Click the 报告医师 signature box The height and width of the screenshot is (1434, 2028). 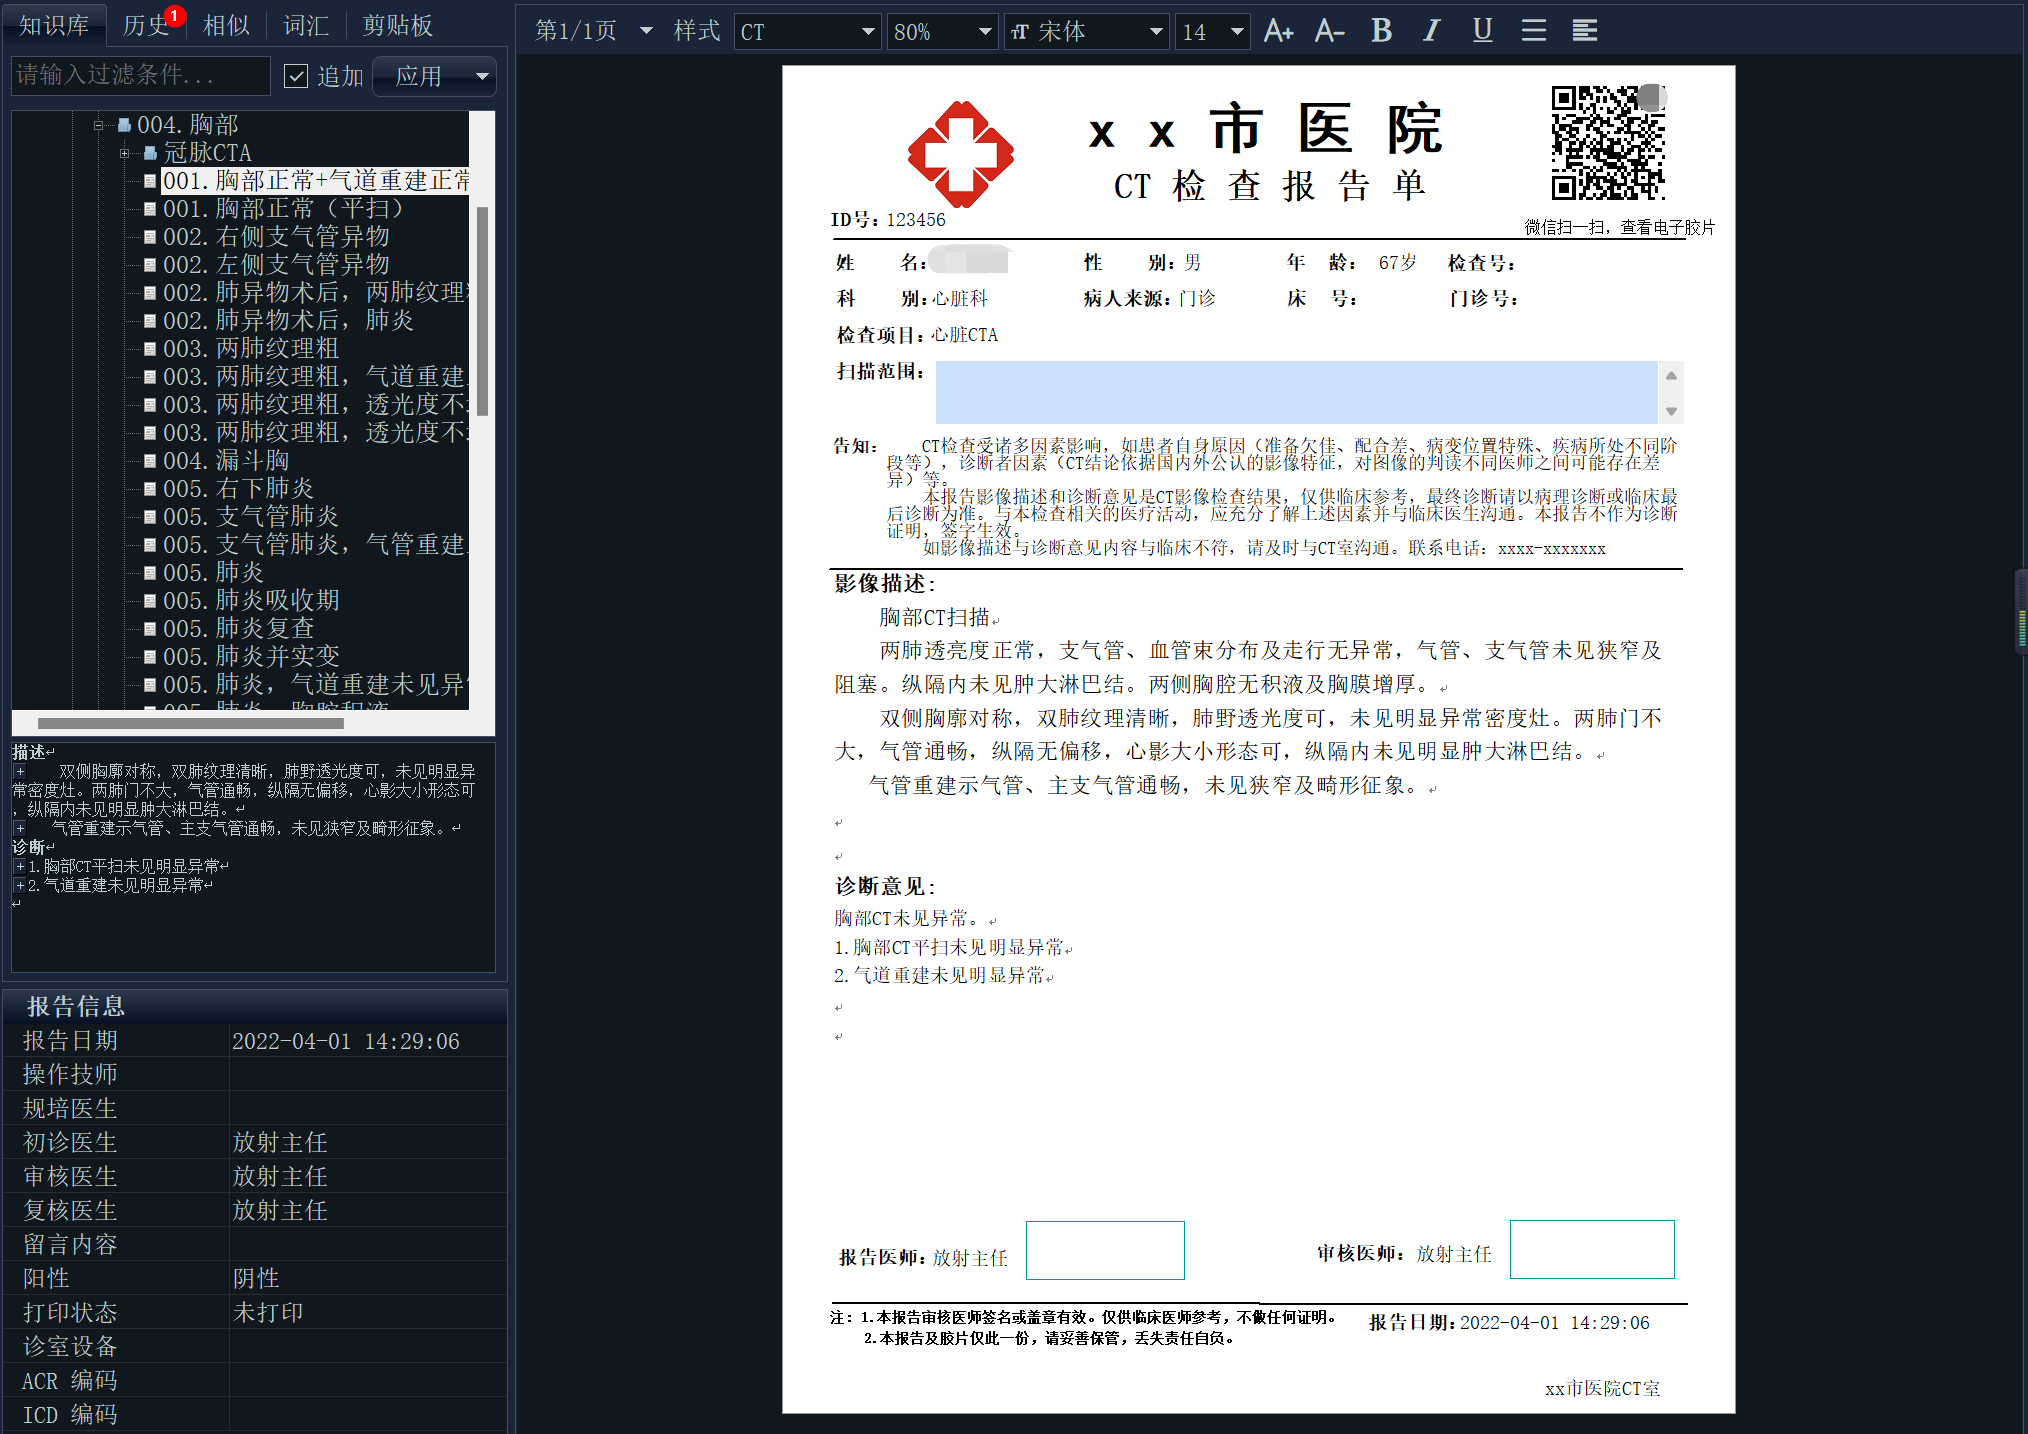pos(1105,1250)
